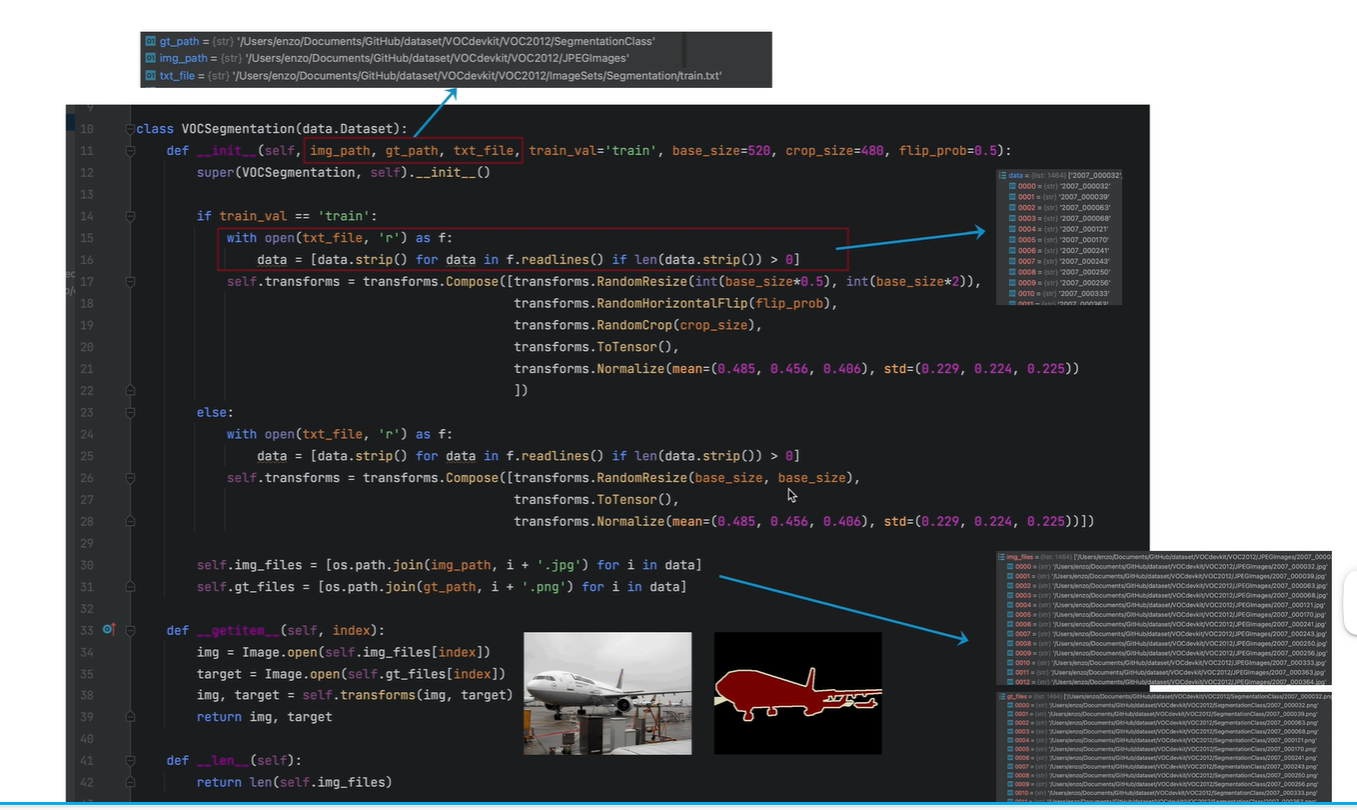
Task: Click 'flip_prob=0.5' on line 11
Action: (x=948, y=151)
